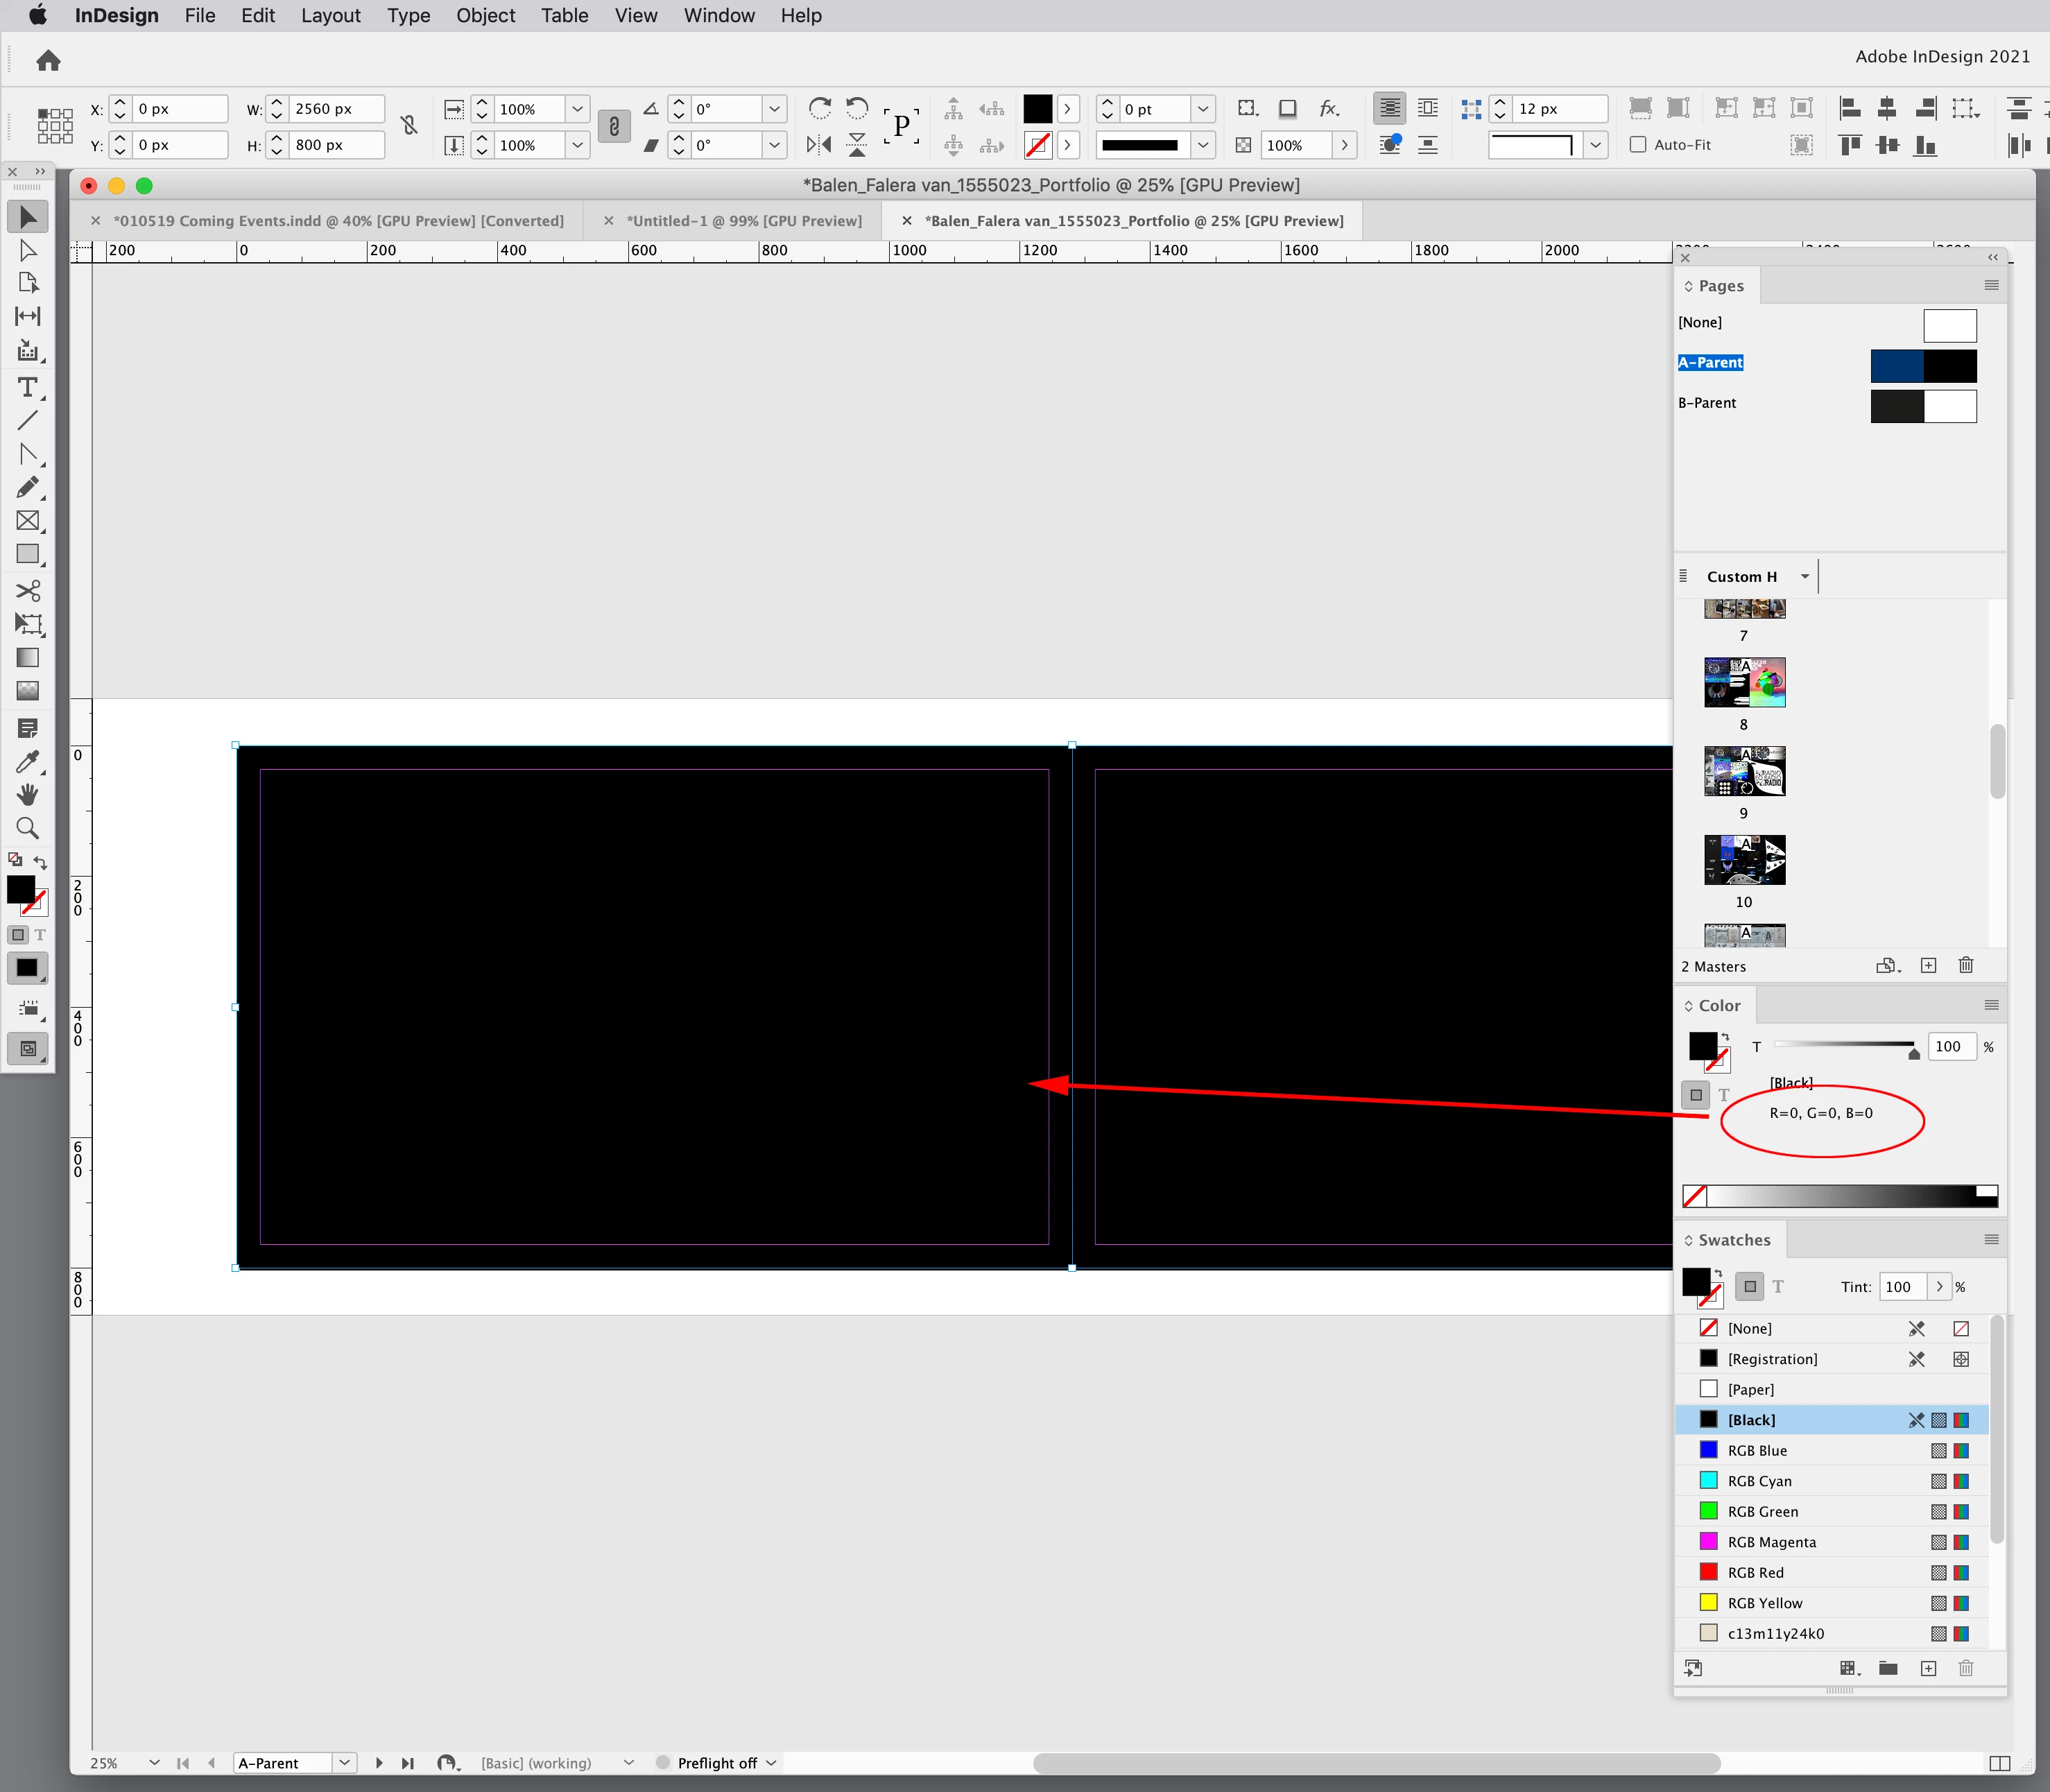Select the Type tool
This screenshot has width=2050, height=1792.
pos(27,387)
